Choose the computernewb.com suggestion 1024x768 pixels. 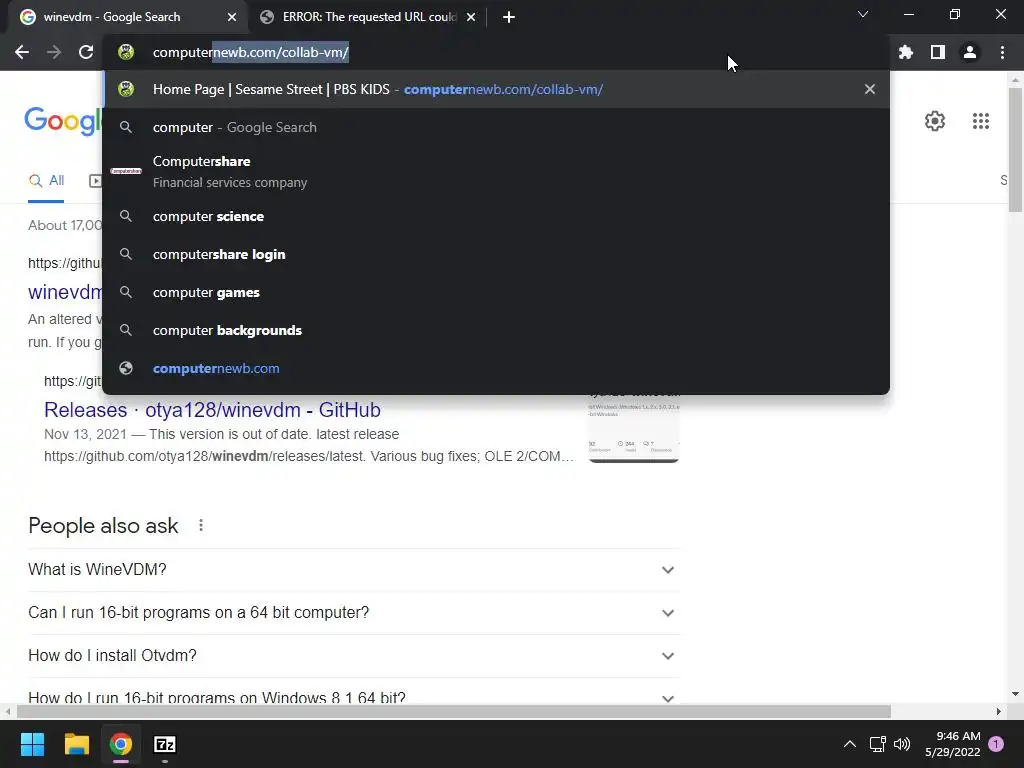[x=496, y=368]
